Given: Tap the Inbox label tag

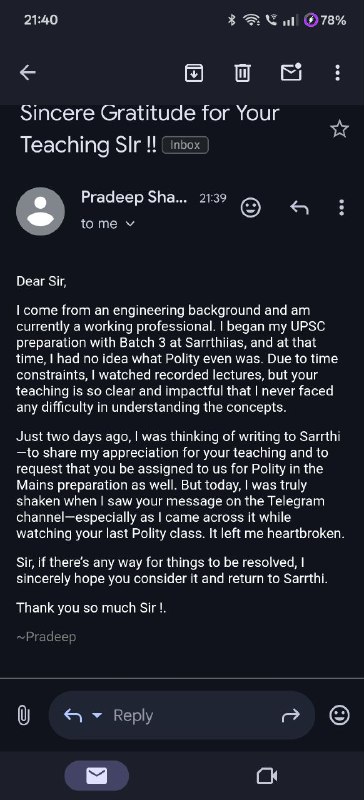Looking at the screenshot, I should [185, 145].
